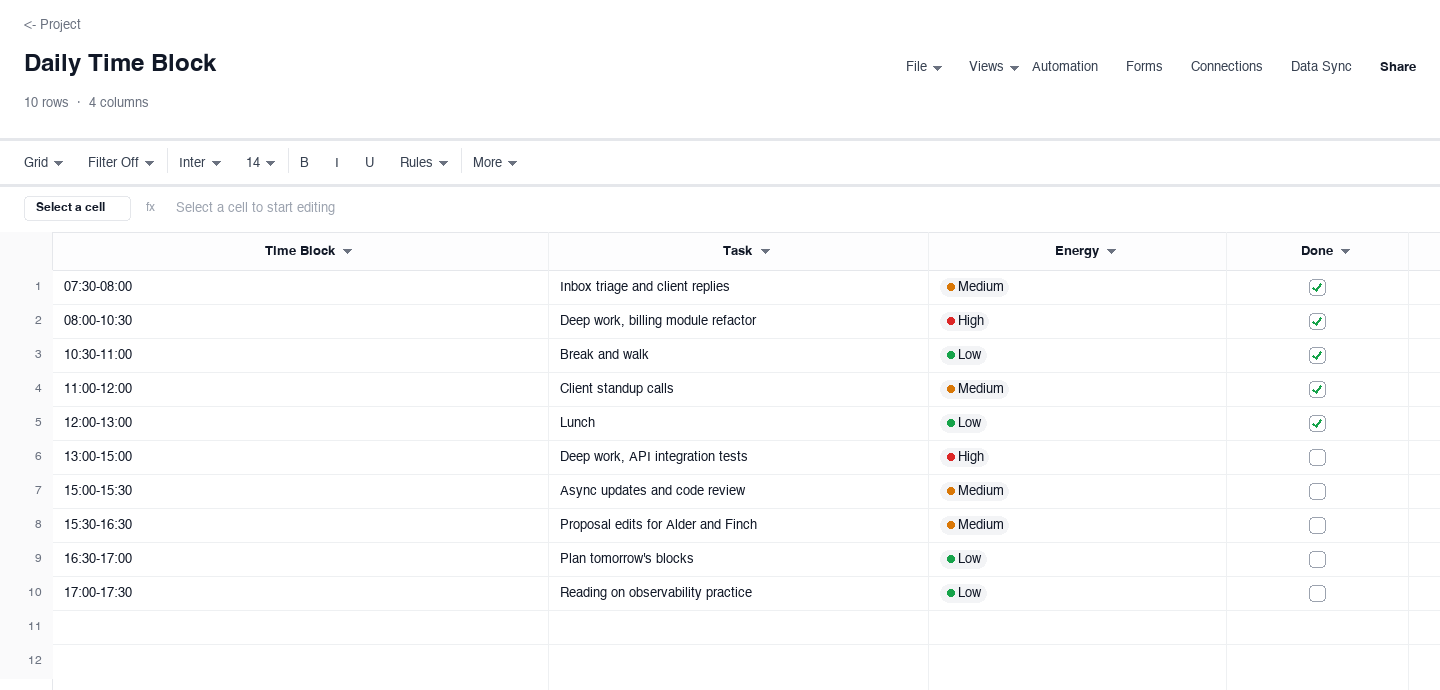Open the Views menu
Screen dimensions: 1440x690
tap(994, 67)
